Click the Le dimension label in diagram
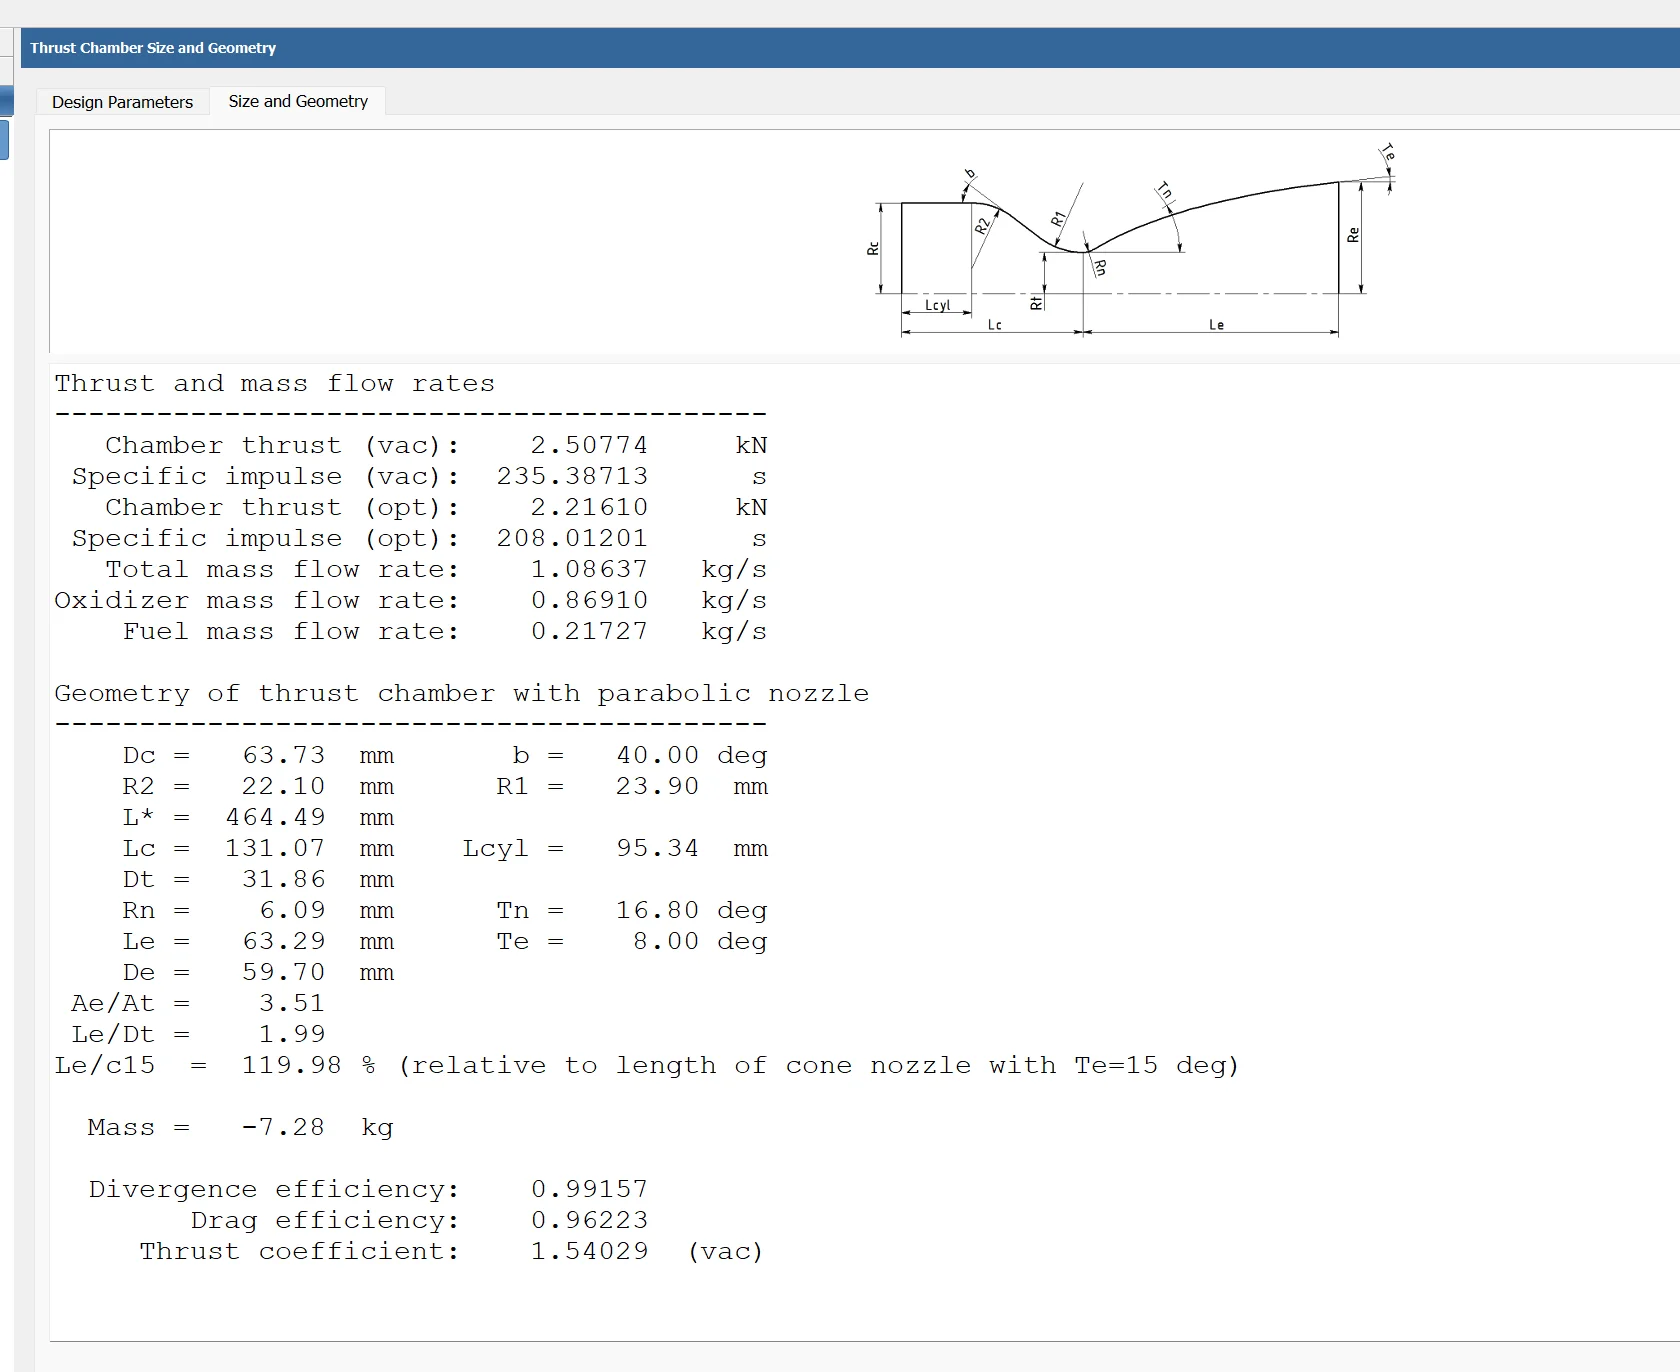Viewport: 1680px width, 1372px height. [1216, 325]
